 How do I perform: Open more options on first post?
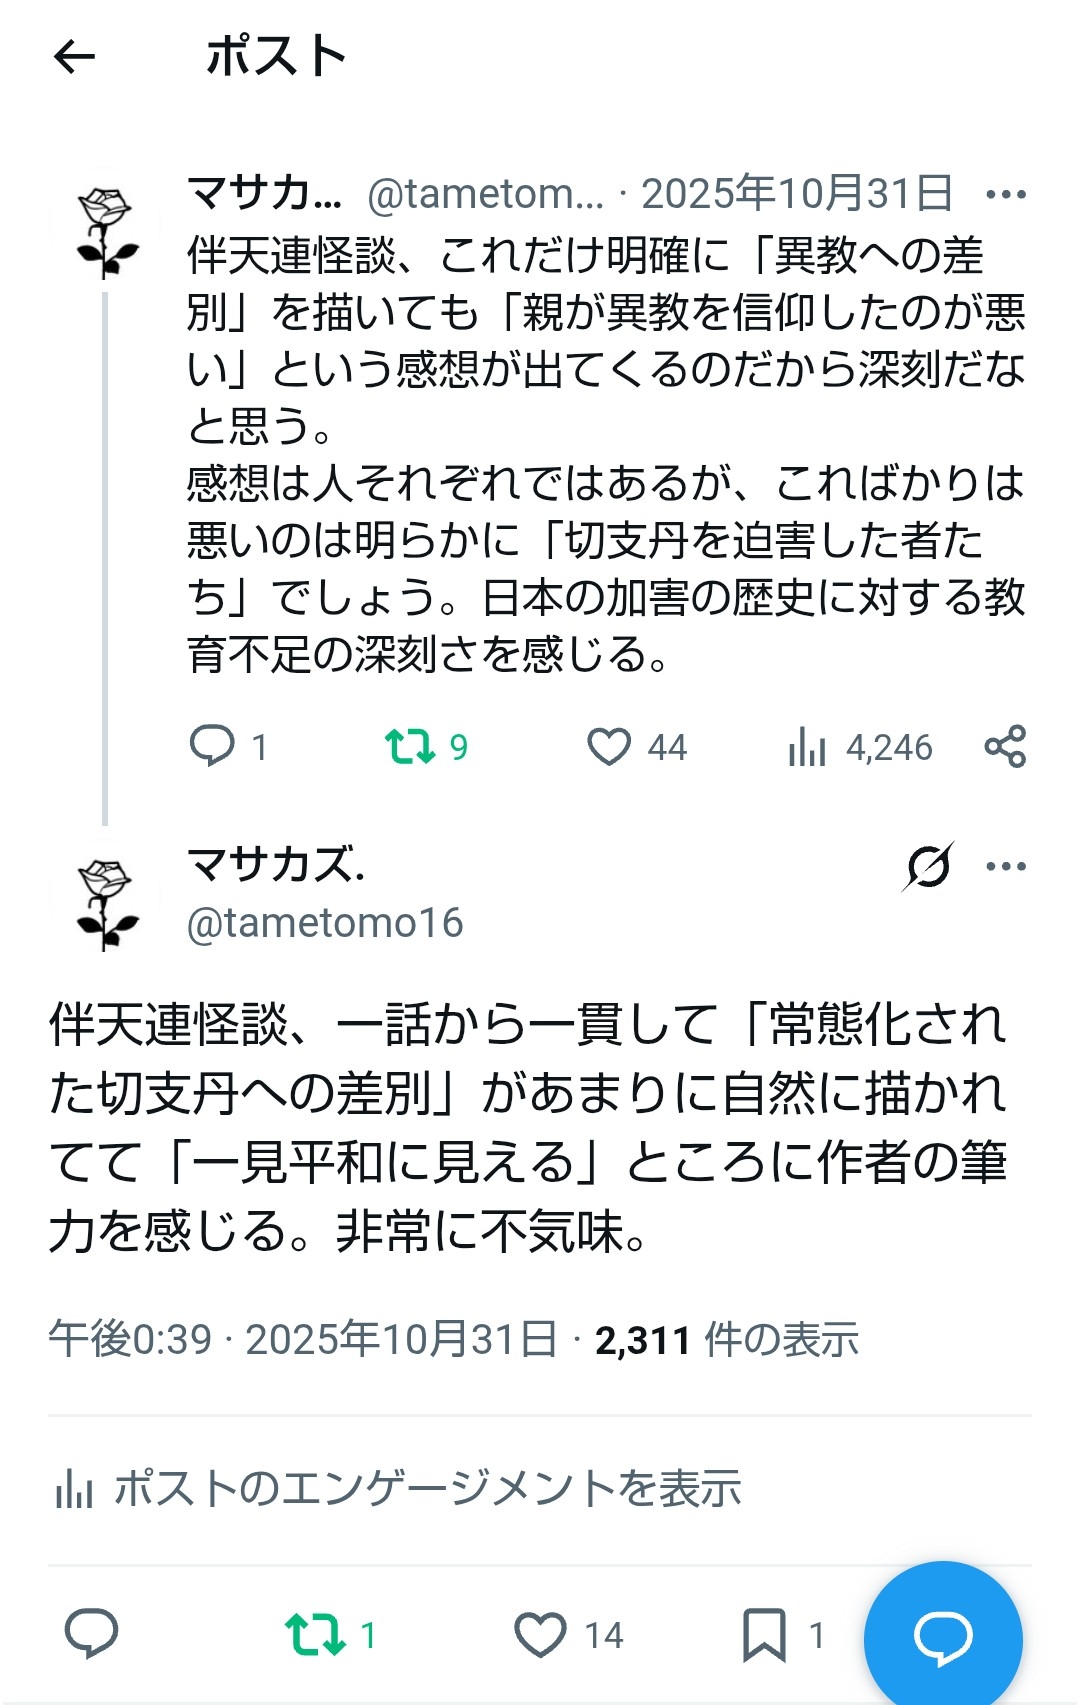(x=1005, y=194)
